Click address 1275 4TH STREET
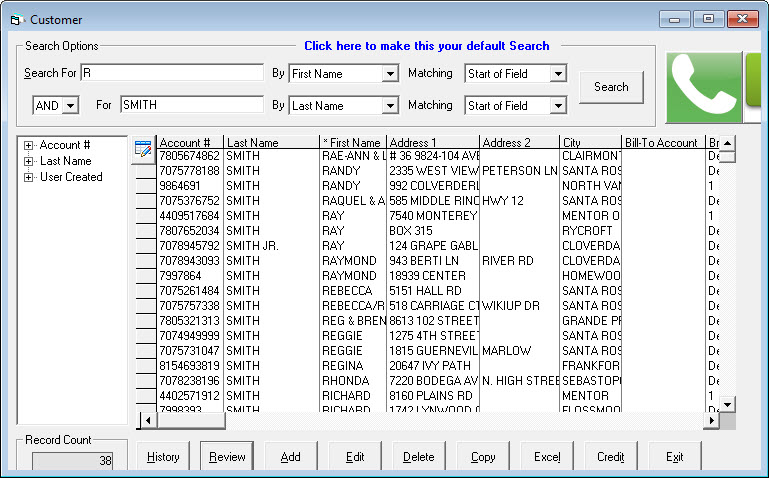The height and width of the screenshot is (478, 769). tap(433, 336)
